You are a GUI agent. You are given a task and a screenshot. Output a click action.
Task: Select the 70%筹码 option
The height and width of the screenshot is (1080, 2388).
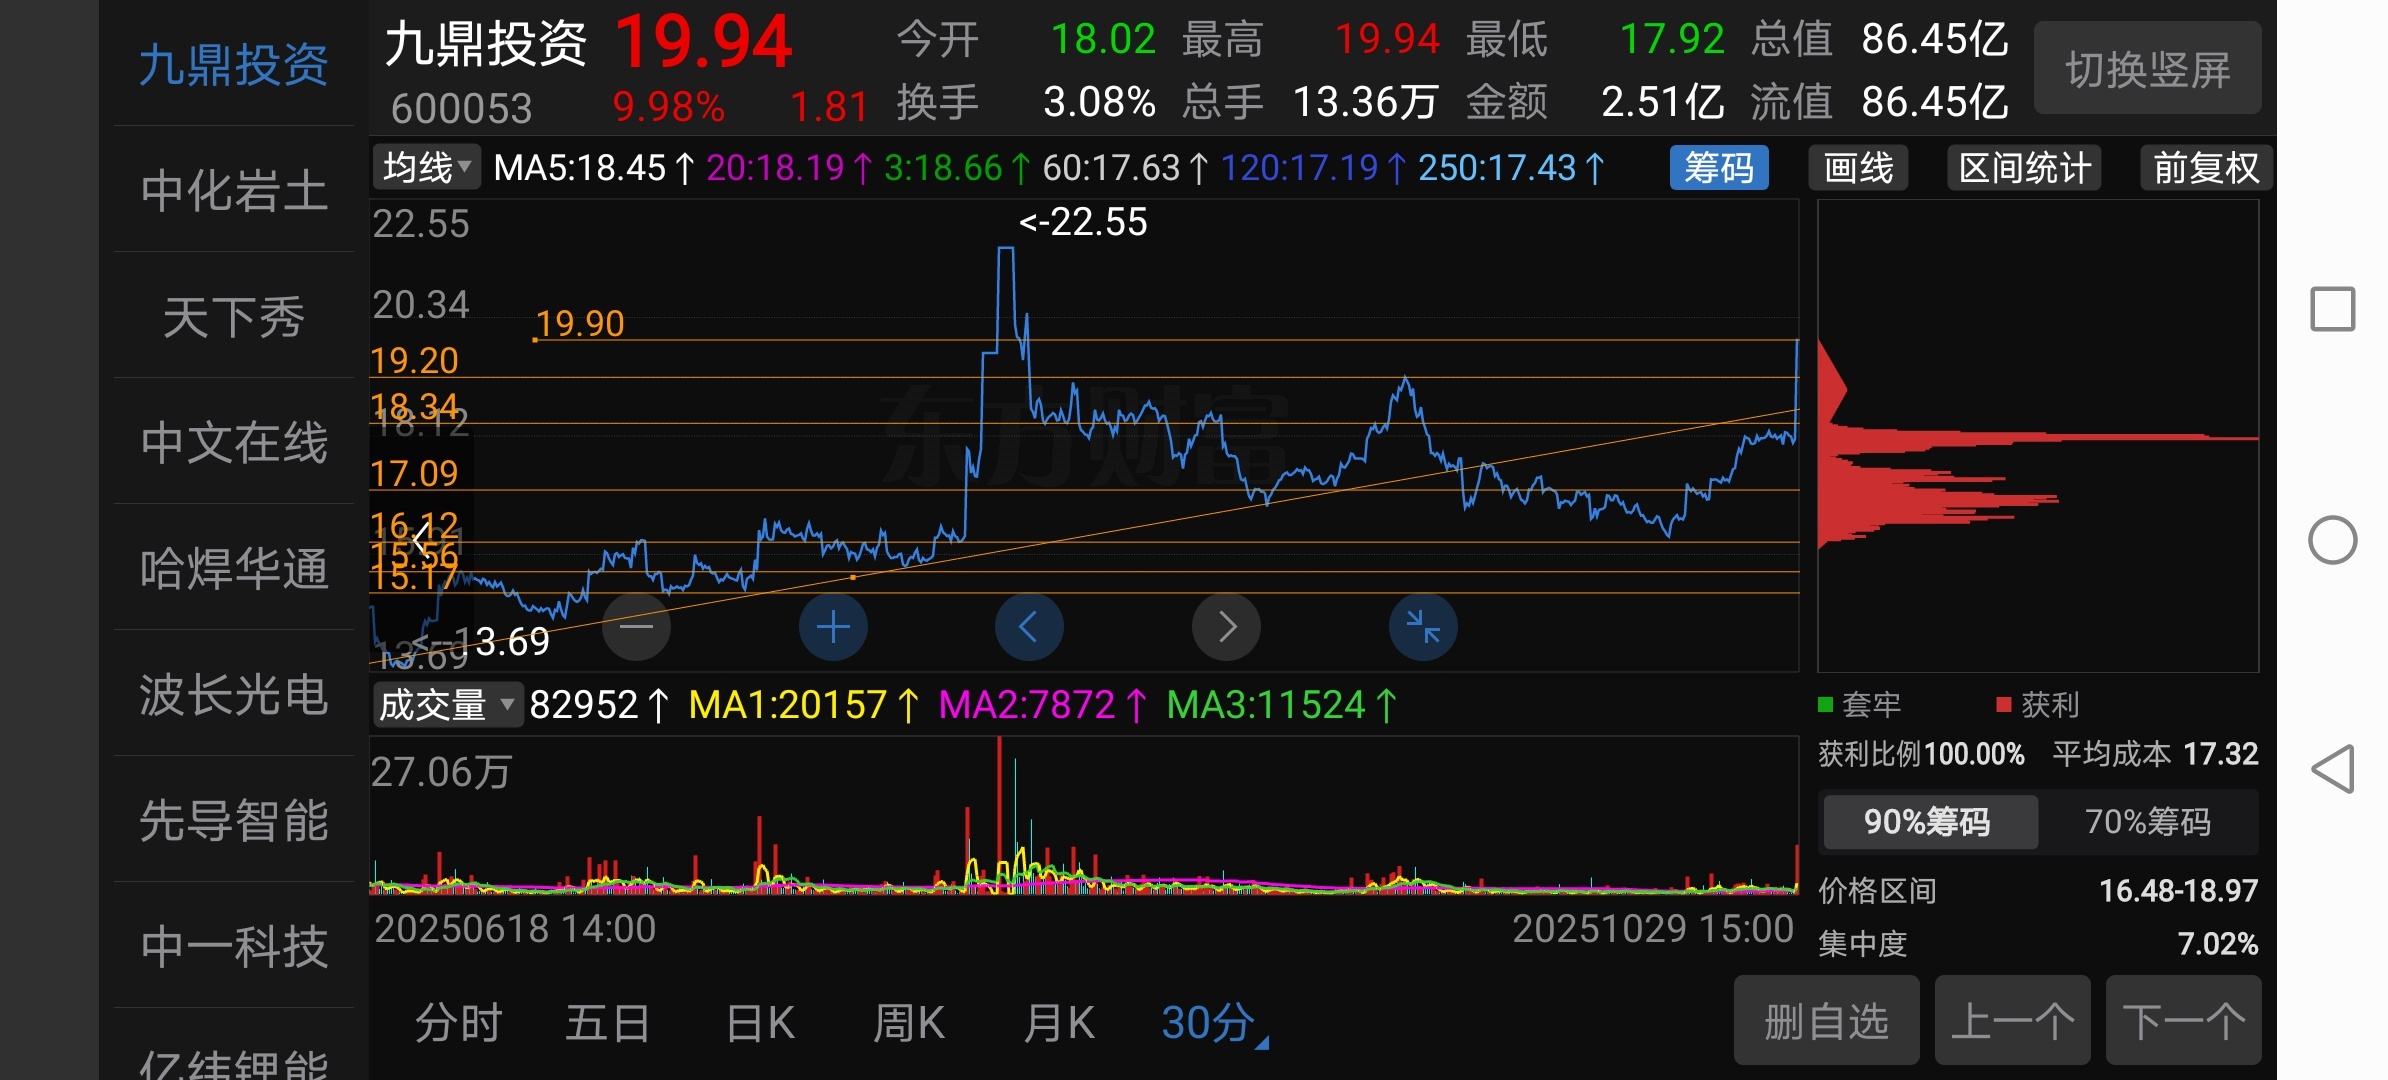2147,822
